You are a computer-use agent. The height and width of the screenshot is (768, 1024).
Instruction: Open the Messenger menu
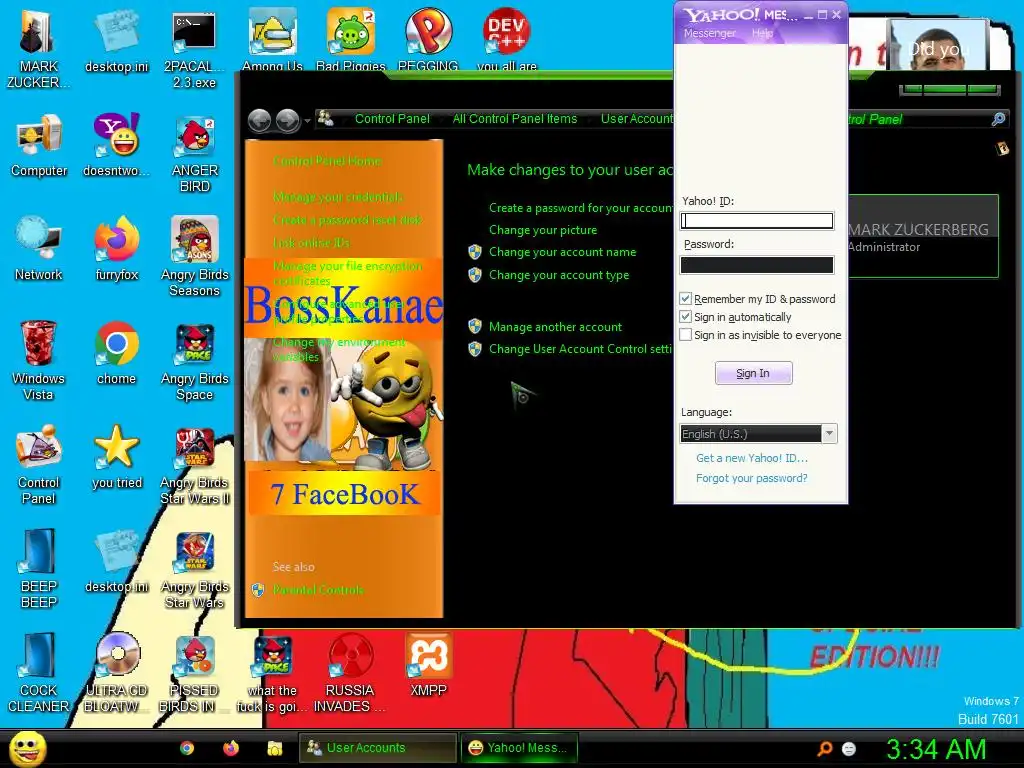coord(709,33)
